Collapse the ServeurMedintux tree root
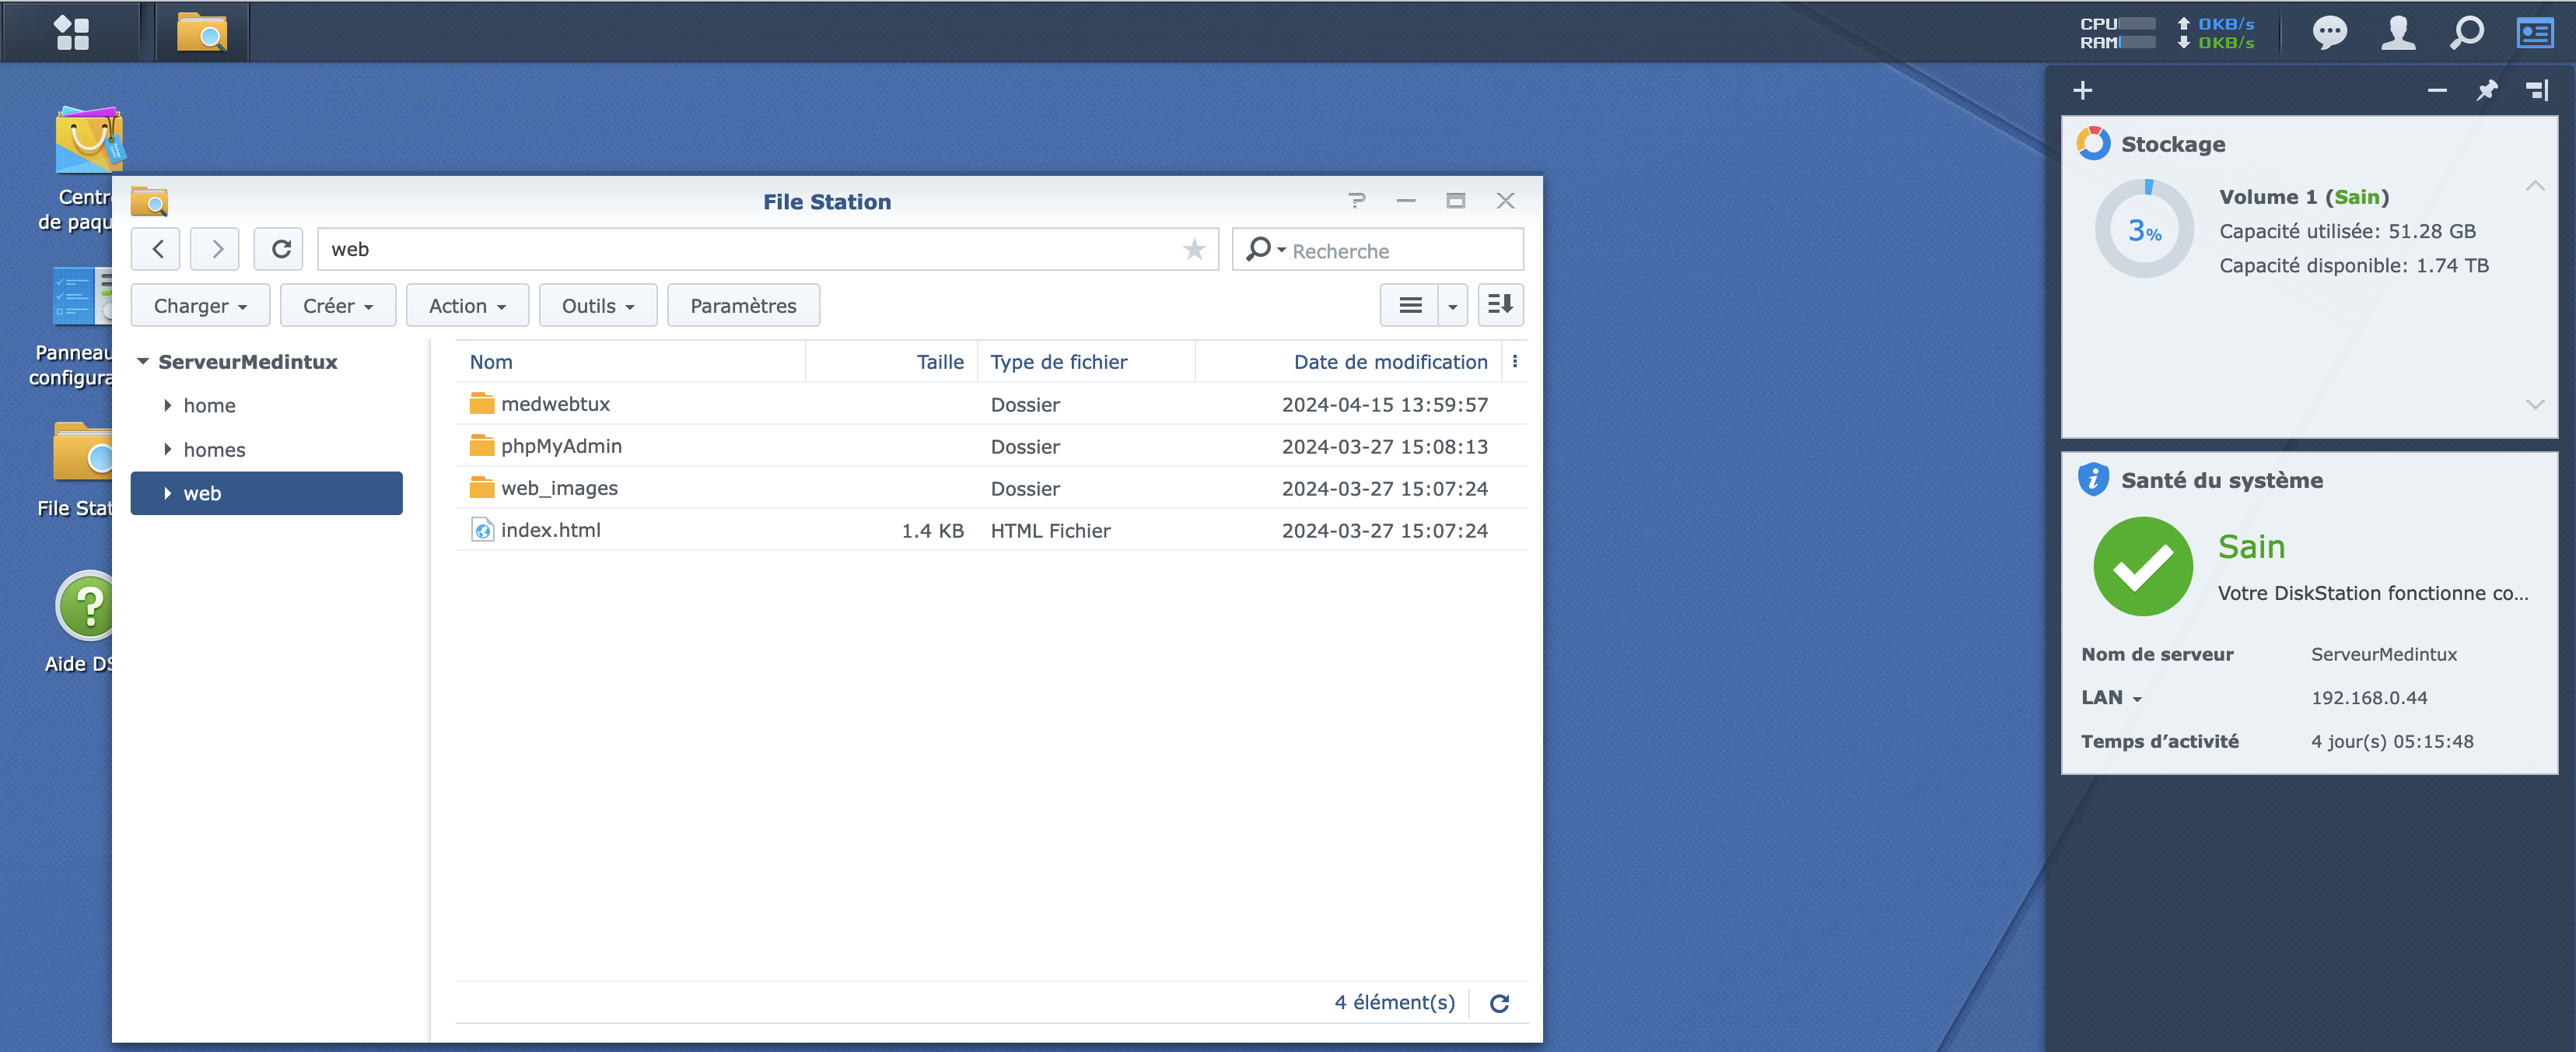The image size is (2576, 1052). coord(143,362)
